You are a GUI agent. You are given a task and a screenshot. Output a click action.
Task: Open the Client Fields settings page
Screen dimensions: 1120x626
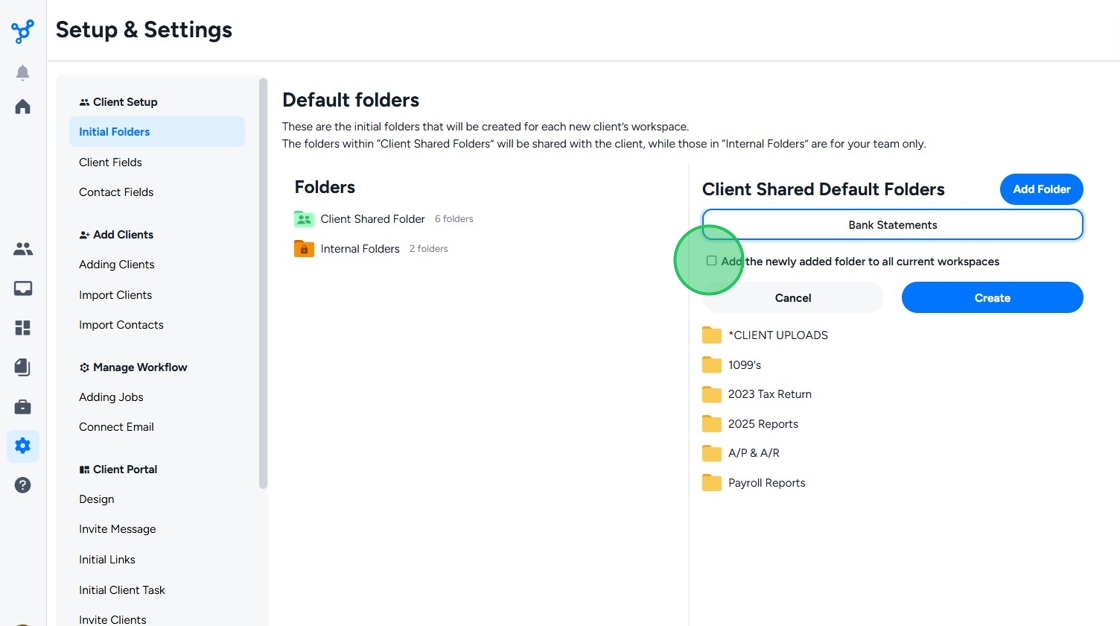point(110,162)
